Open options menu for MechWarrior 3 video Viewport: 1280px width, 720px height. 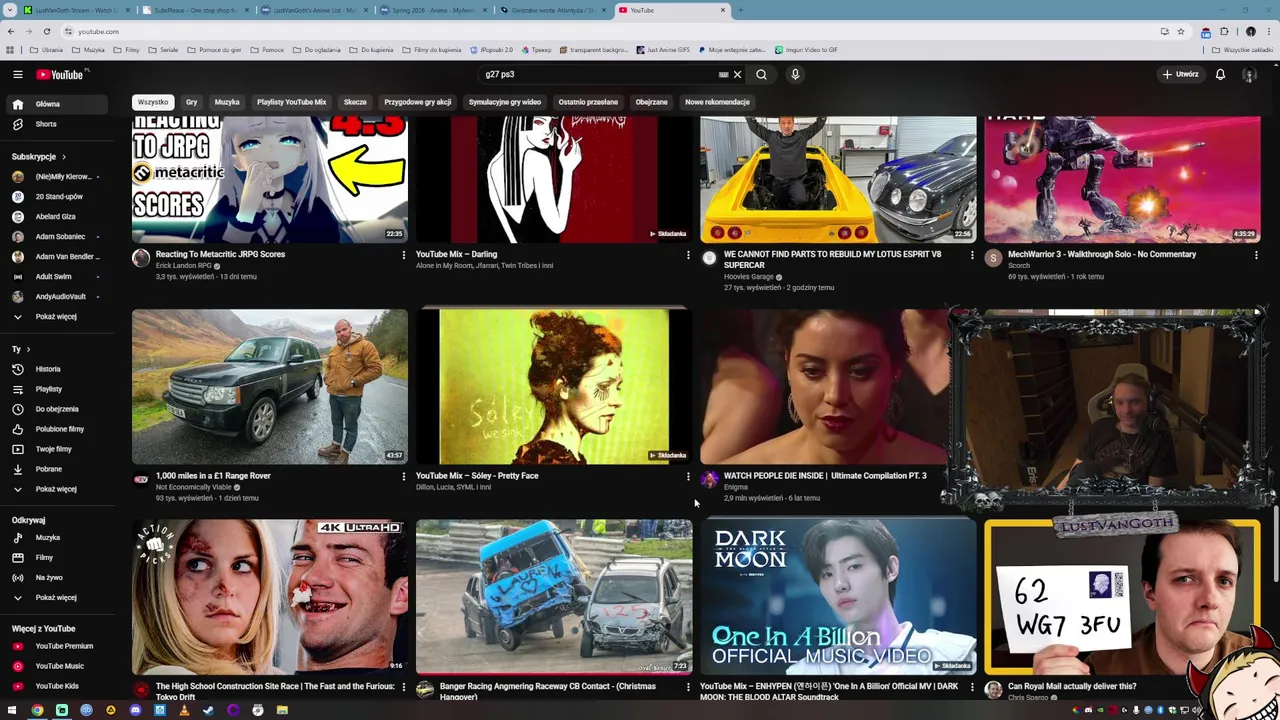[x=1256, y=255]
